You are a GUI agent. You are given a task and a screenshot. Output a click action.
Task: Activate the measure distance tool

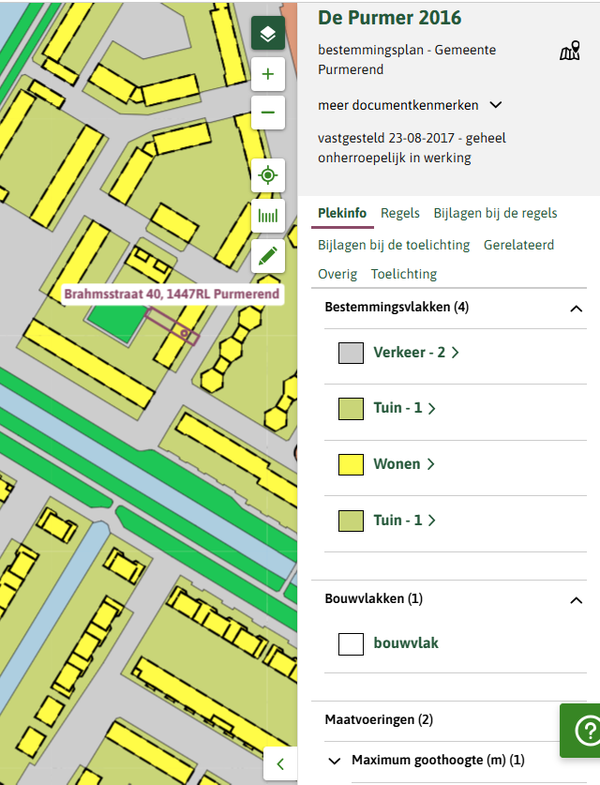[267, 215]
